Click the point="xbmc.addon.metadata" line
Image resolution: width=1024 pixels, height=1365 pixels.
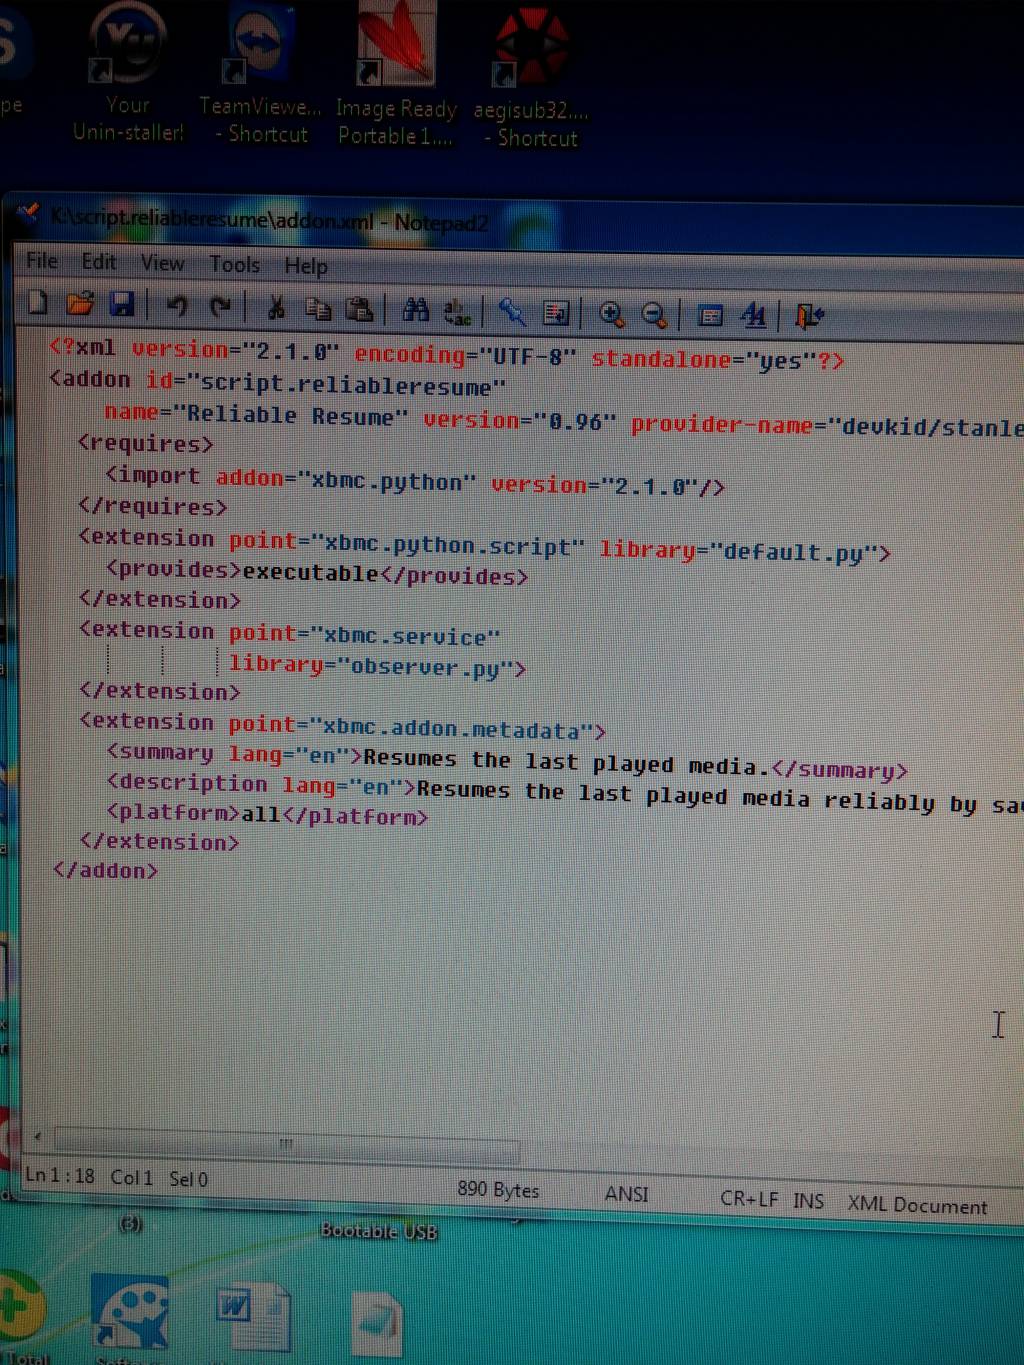coord(342,726)
